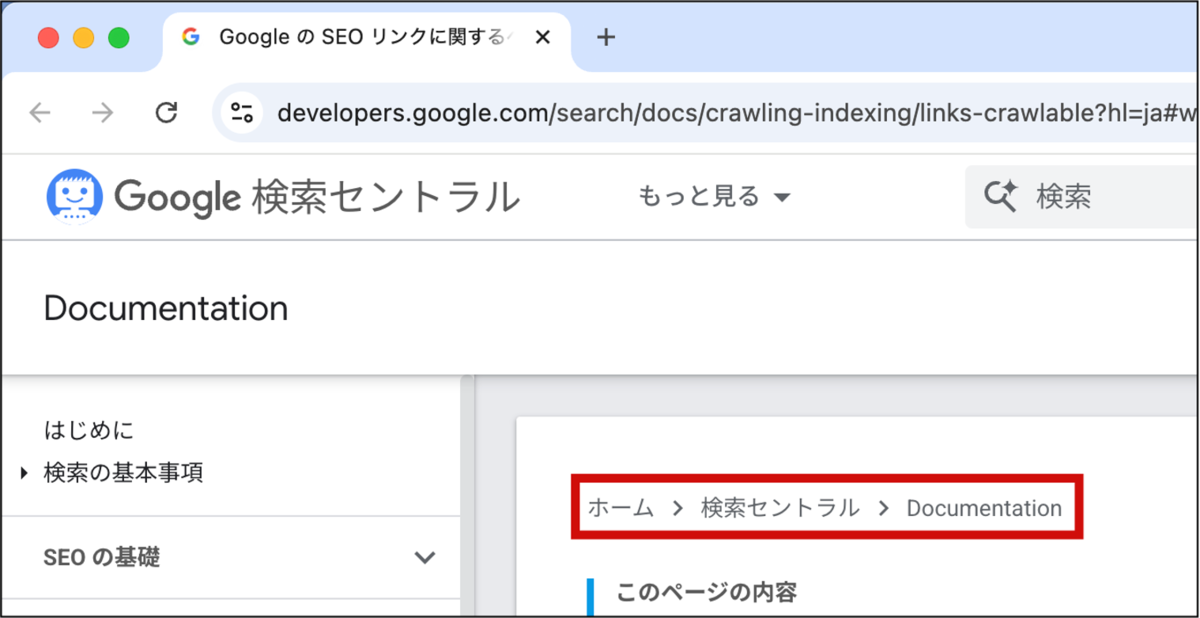Screen dimensions: 1200x618
Task: Open a new browser tab with plus icon
Action: click(x=606, y=37)
